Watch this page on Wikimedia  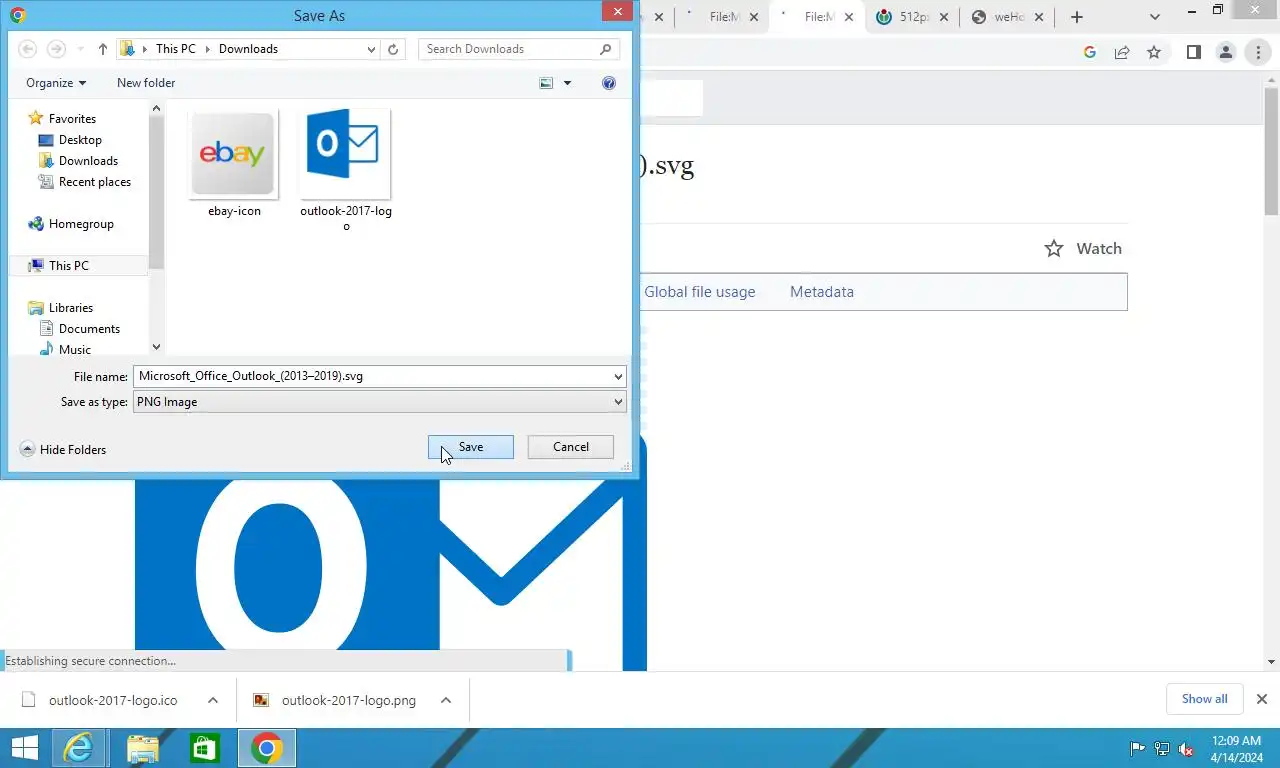click(x=1083, y=249)
